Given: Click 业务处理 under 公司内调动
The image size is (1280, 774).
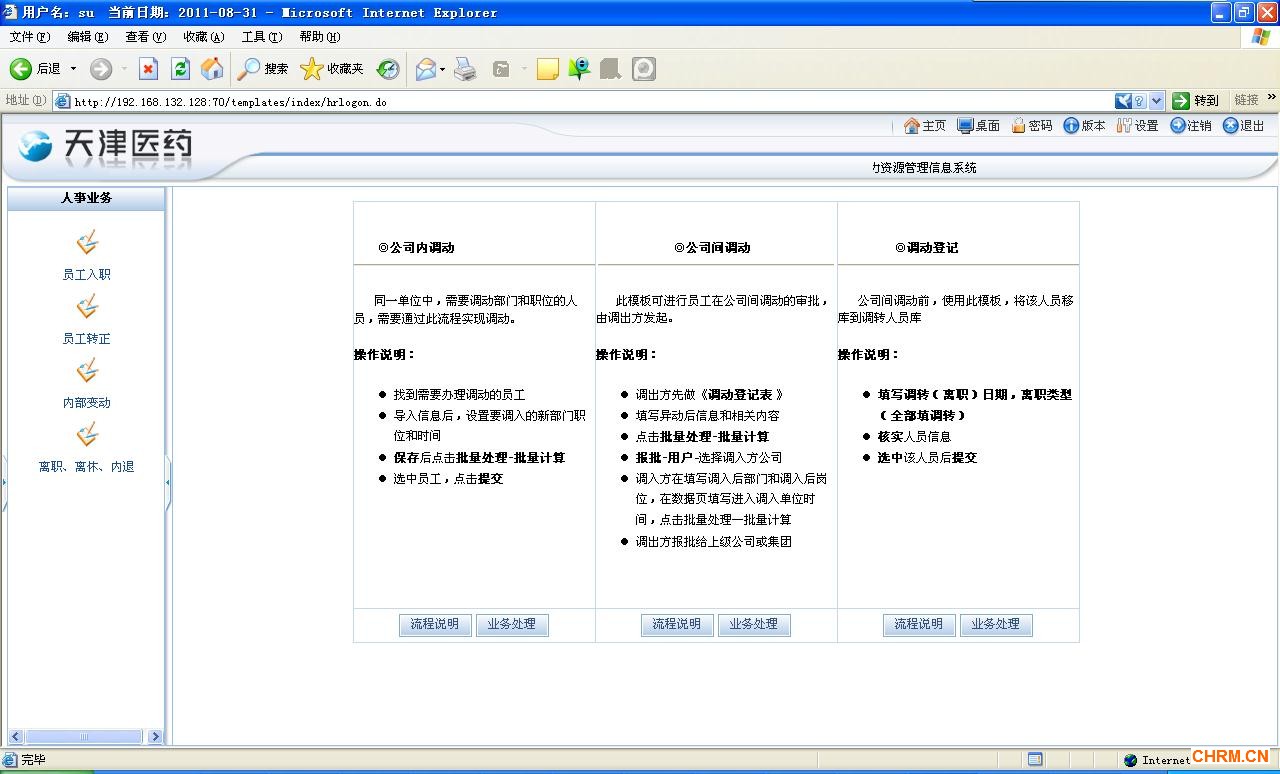Looking at the screenshot, I should [x=512, y=624].
